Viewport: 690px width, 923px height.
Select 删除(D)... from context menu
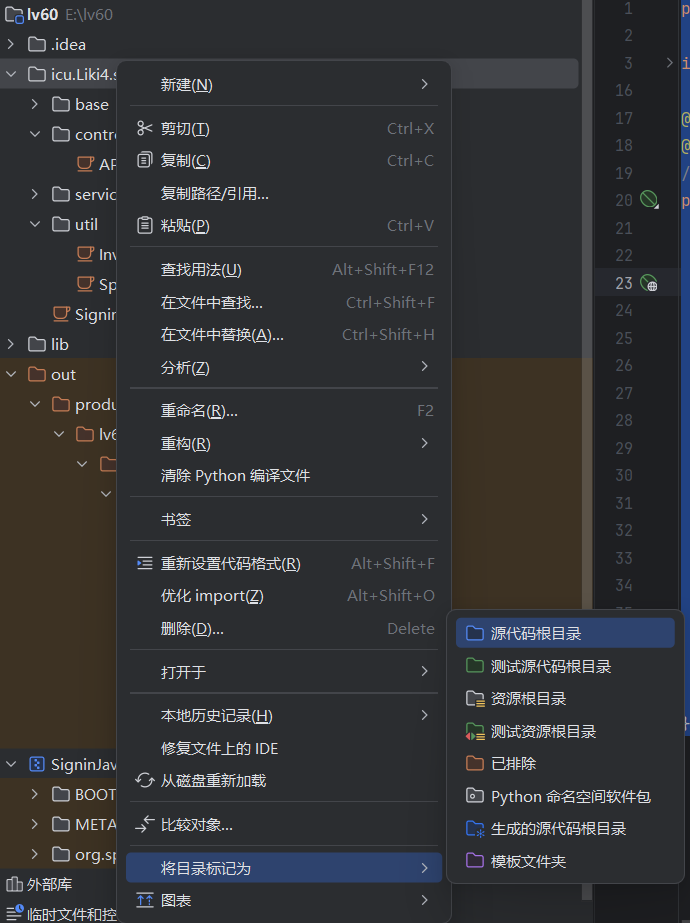284,629
